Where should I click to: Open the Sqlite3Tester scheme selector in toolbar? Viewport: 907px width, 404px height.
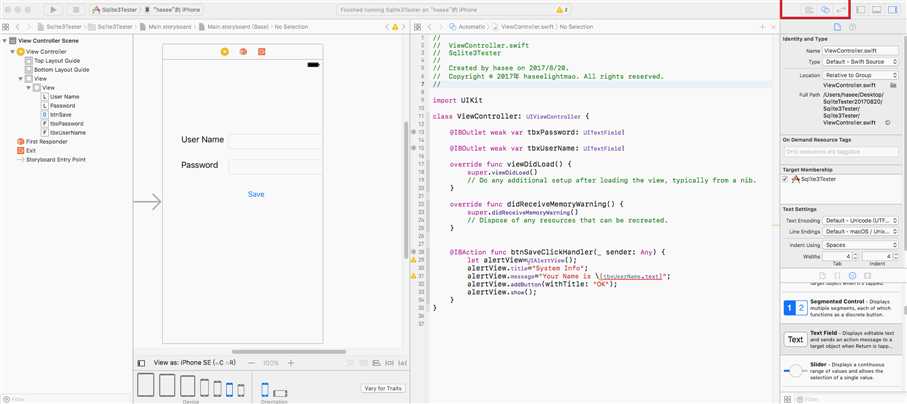pyautogui.click(x=115, y=10)
